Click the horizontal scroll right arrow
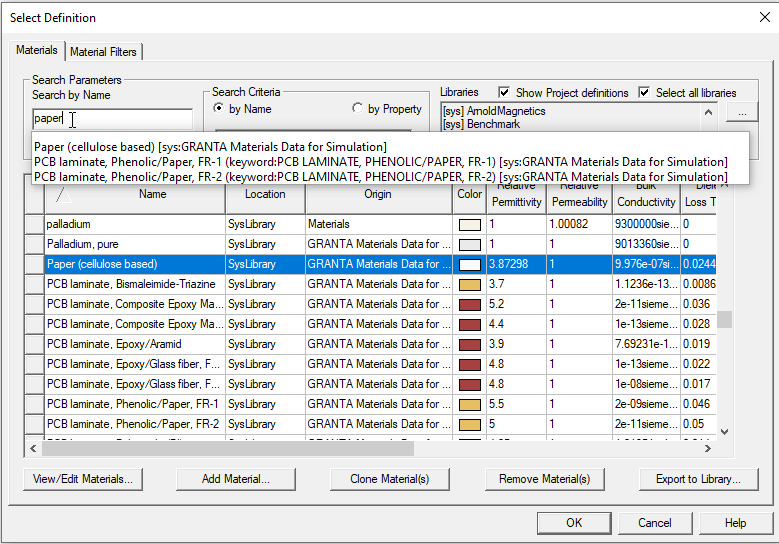This screenshot has height=544, width=779. [707, 449]
